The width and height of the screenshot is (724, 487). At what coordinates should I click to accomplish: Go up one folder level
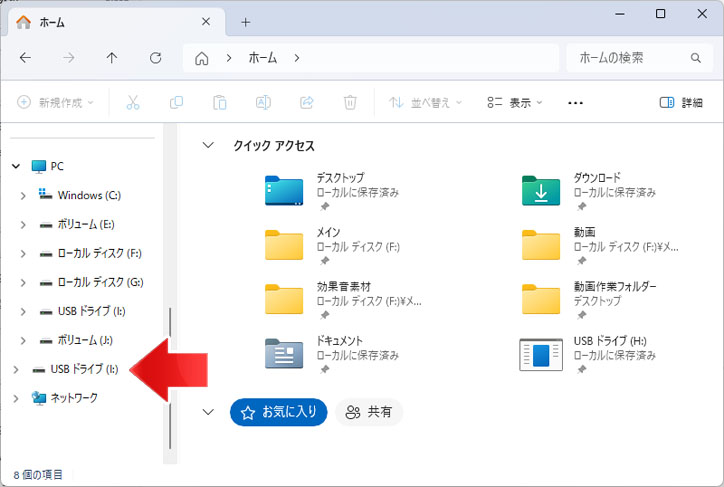click(x=112, y=58)
